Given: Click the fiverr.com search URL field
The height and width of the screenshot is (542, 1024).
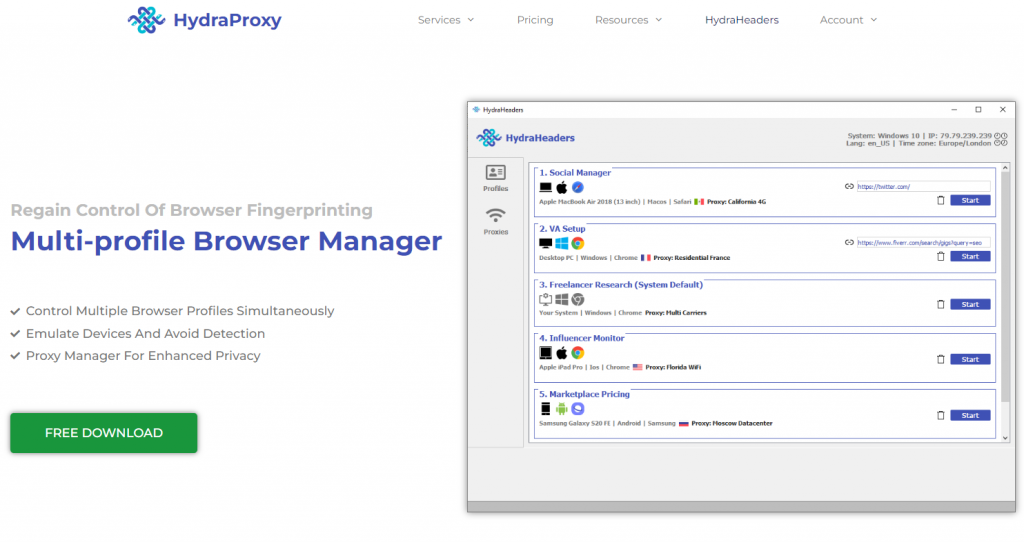Looking at the screenshot, I should [x=923, y=243].
